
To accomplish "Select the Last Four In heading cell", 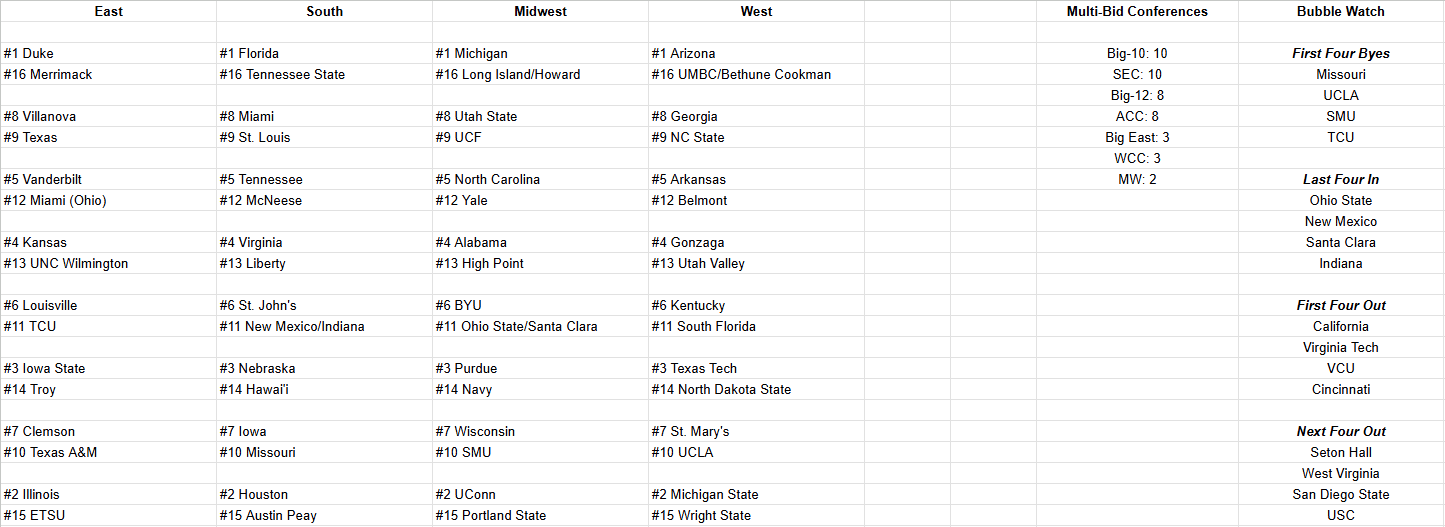I will [1340, 180].
